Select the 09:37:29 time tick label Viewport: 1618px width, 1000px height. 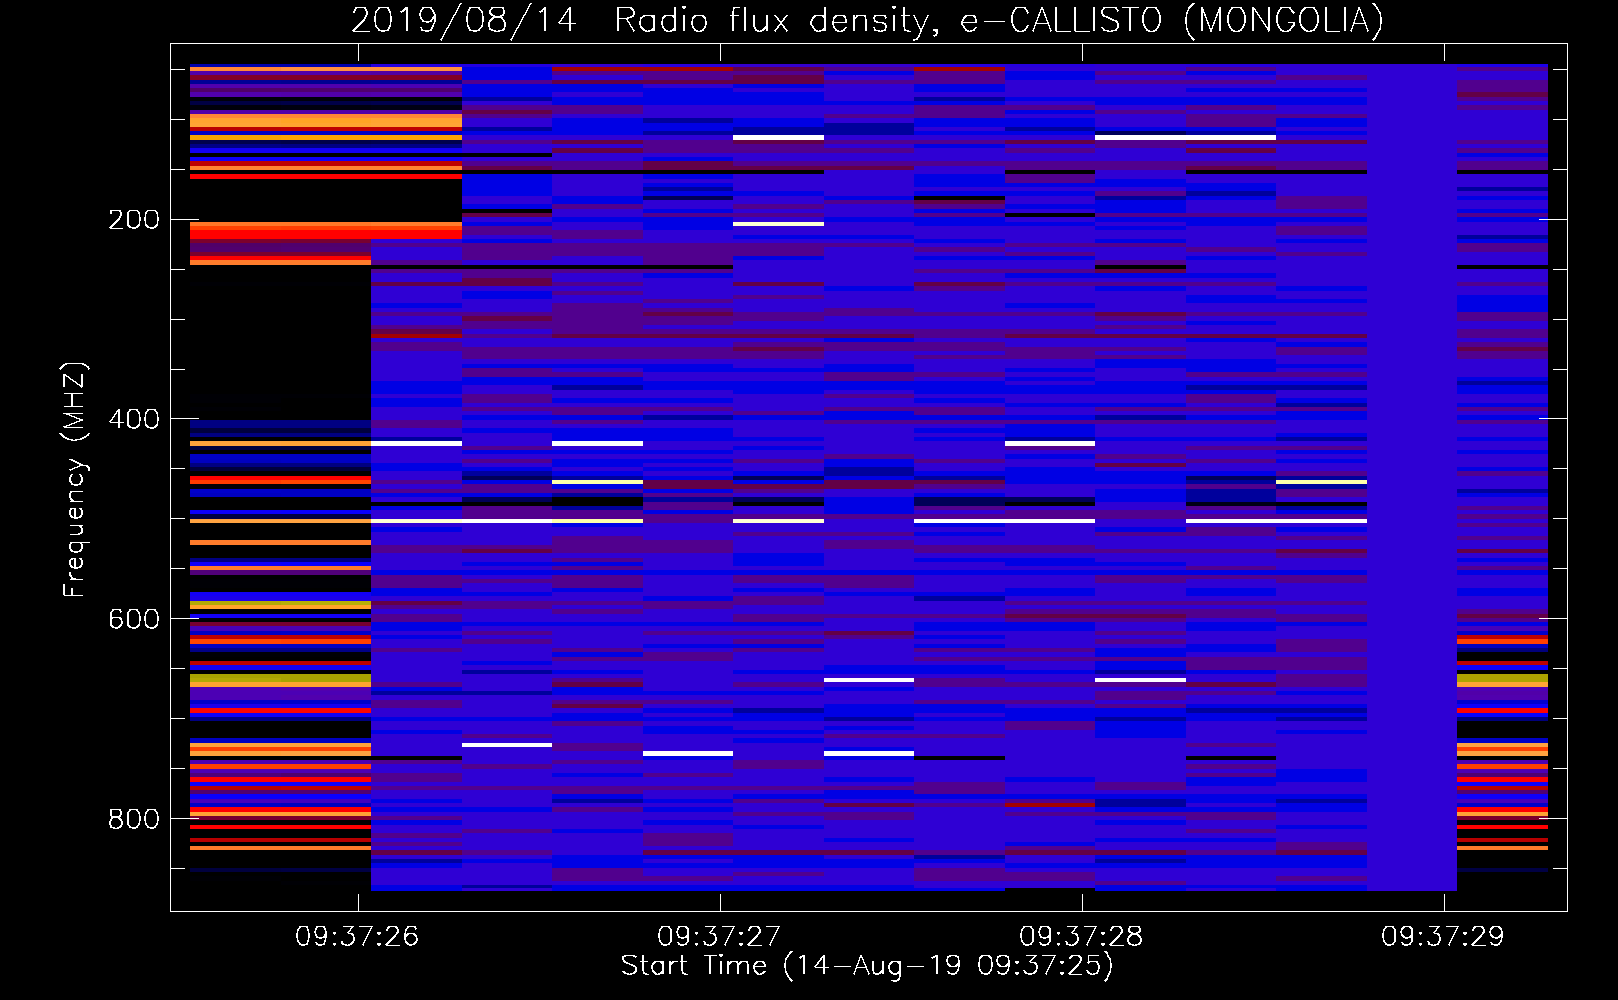pos(1443,937)
